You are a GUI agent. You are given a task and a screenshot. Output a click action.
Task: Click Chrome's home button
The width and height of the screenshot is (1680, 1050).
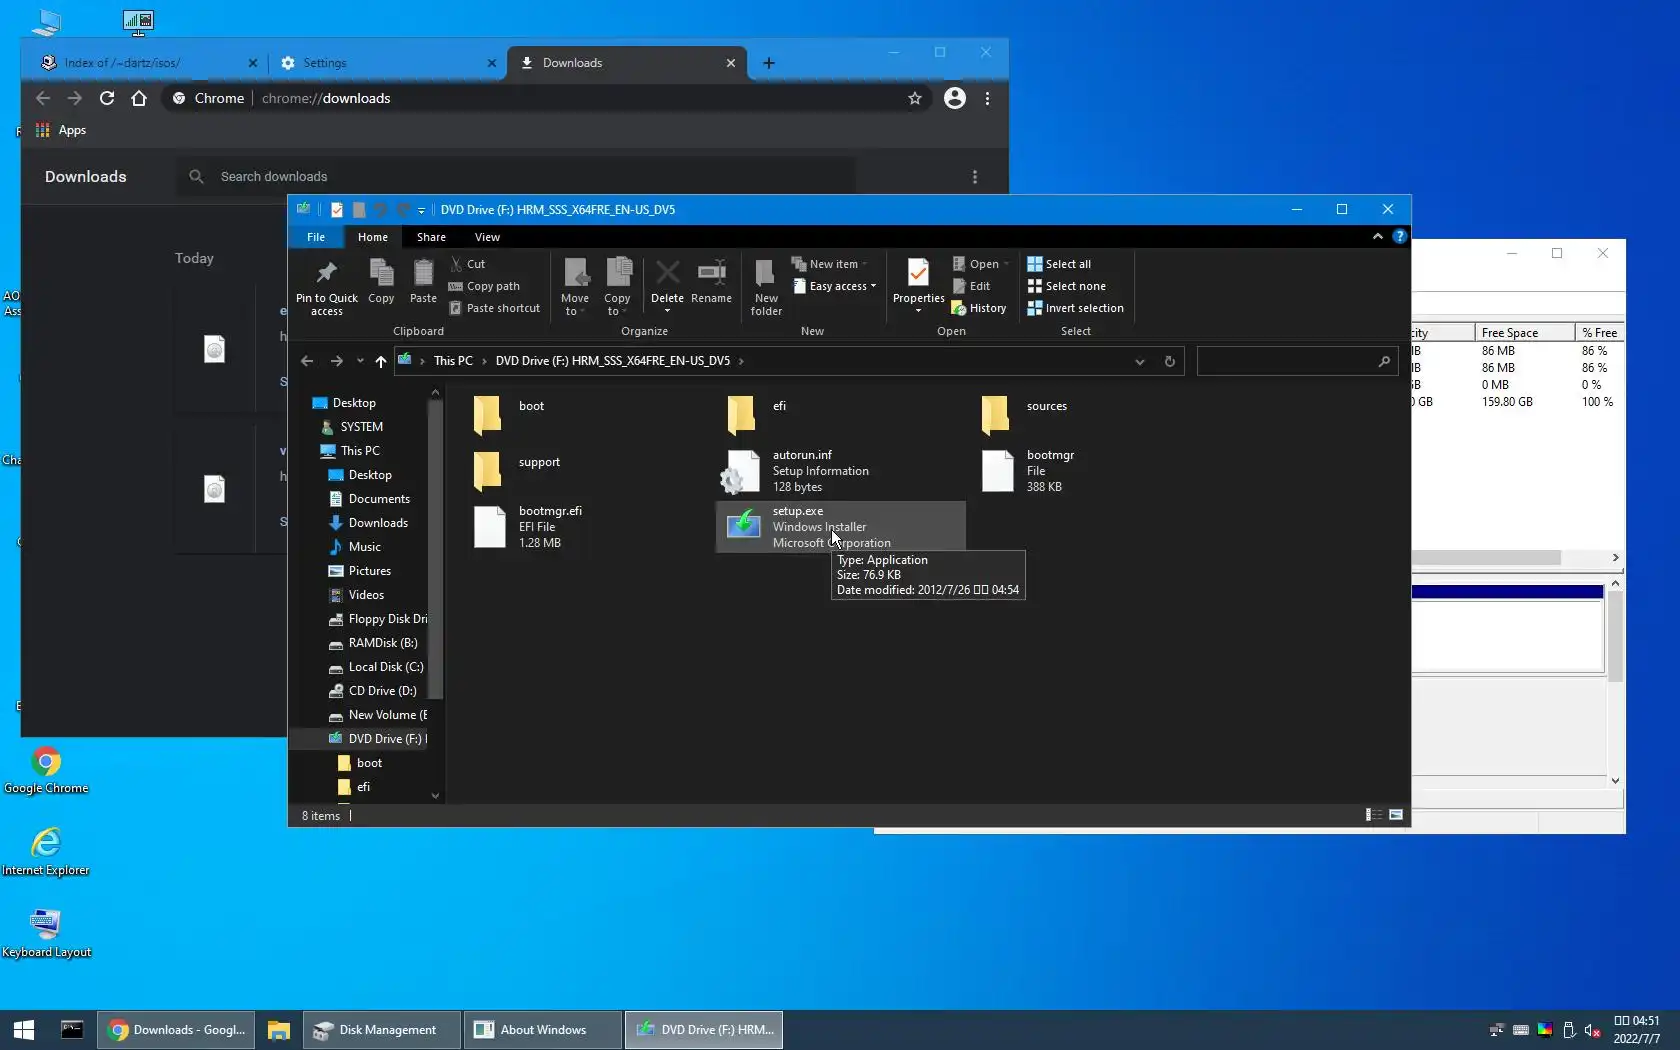139,98
